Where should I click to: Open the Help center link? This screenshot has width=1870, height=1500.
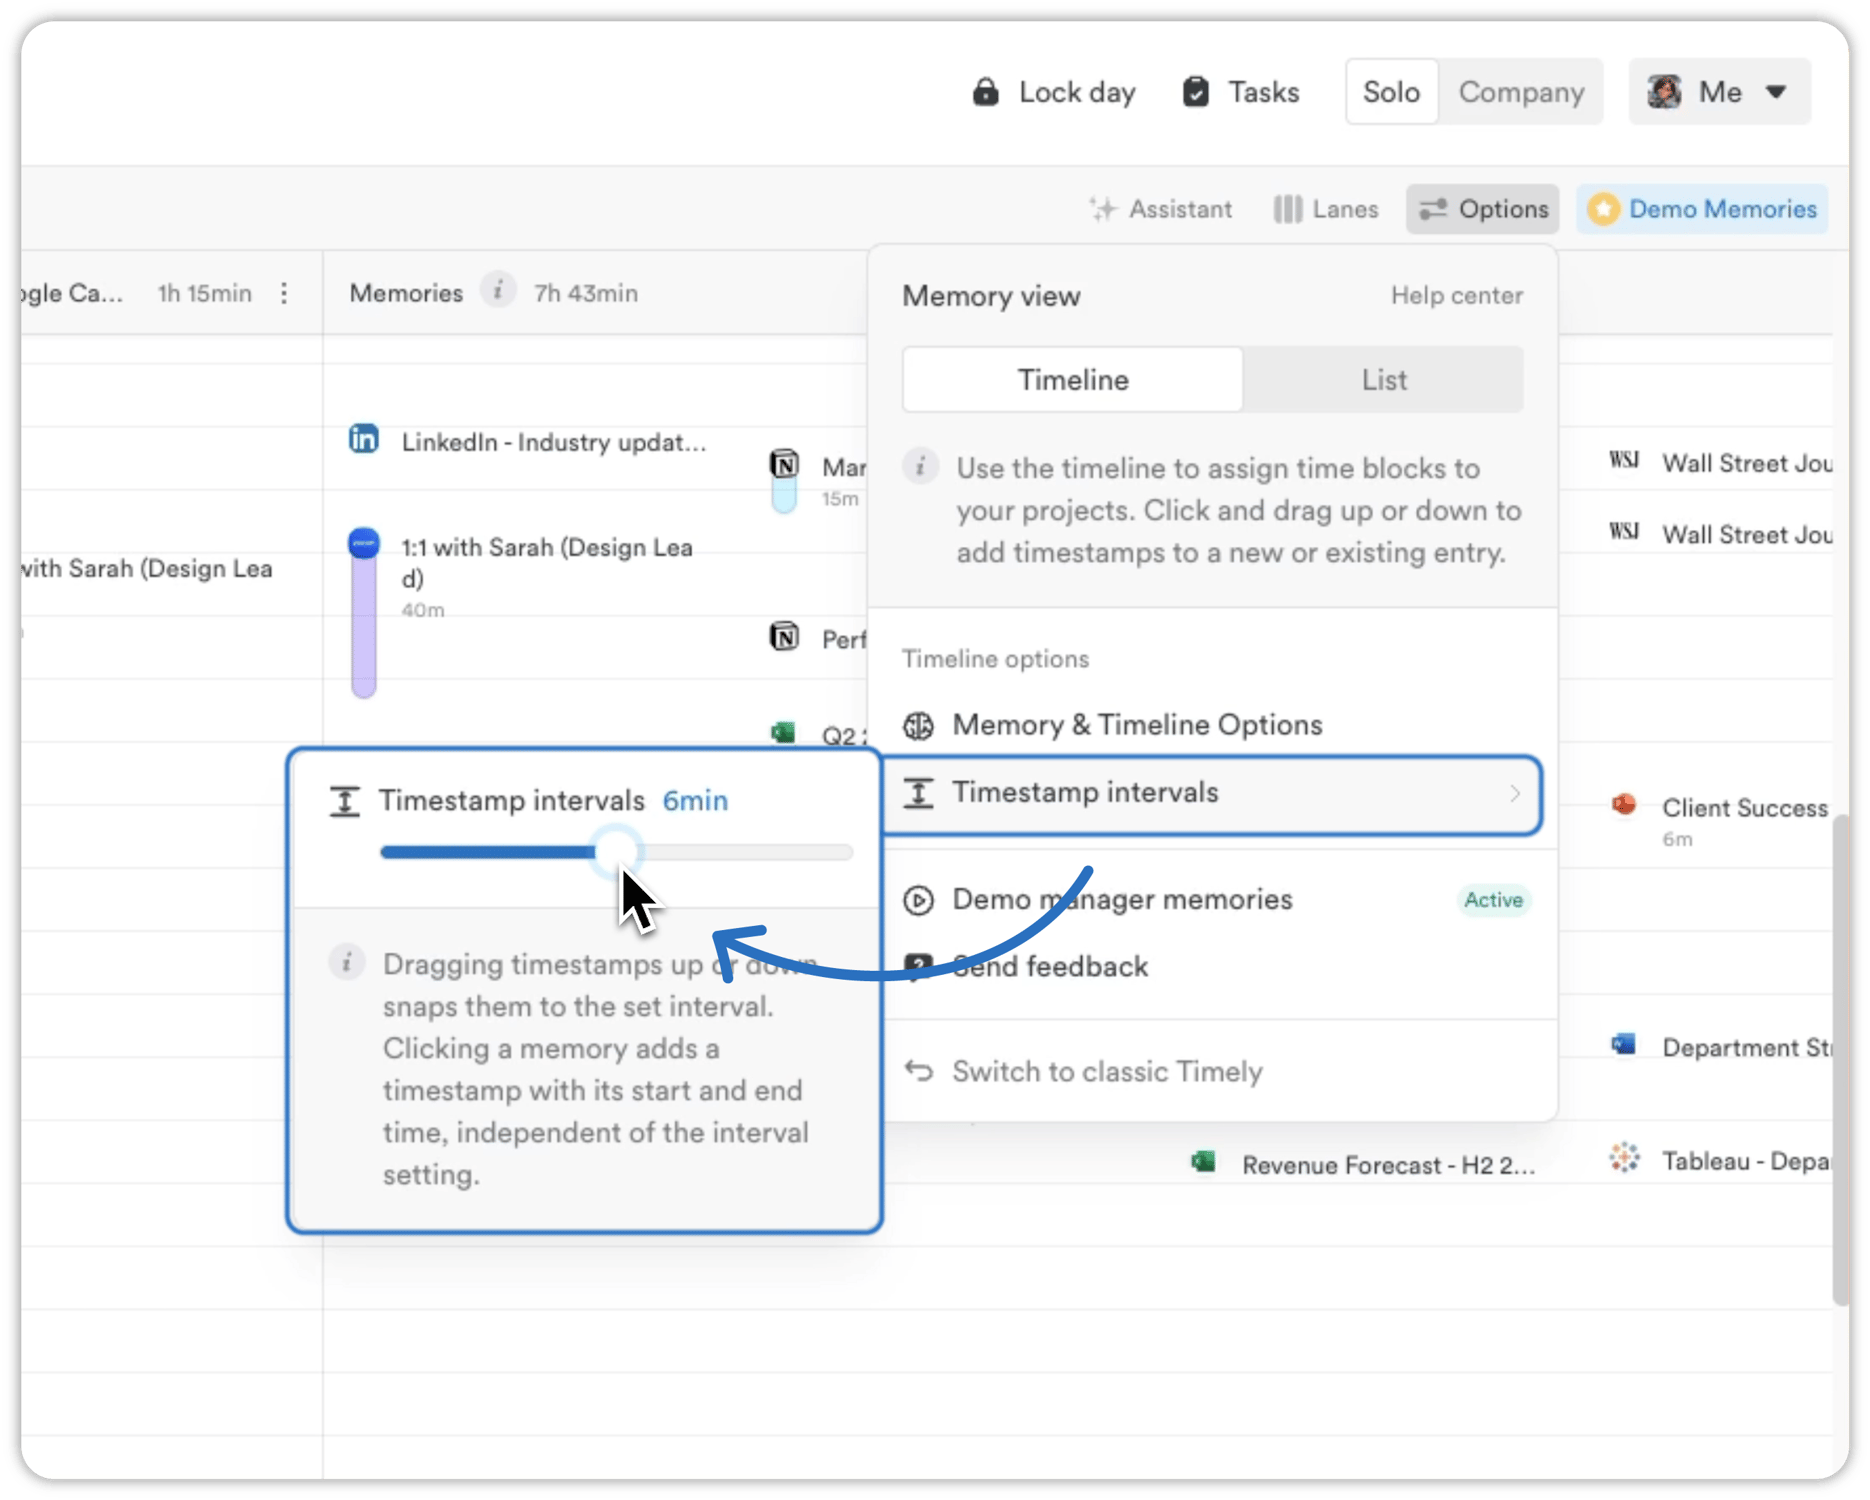pos(1457,295)
